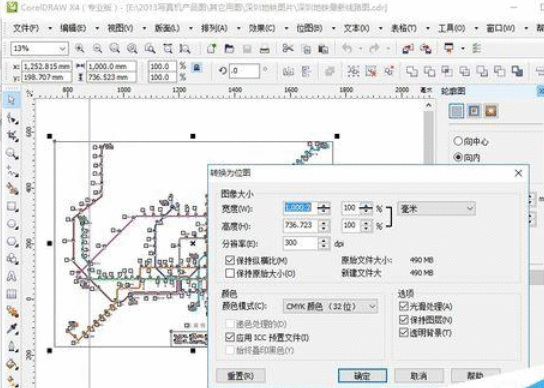Click the 高度 736.723 spinner arrows

point(324,226)
